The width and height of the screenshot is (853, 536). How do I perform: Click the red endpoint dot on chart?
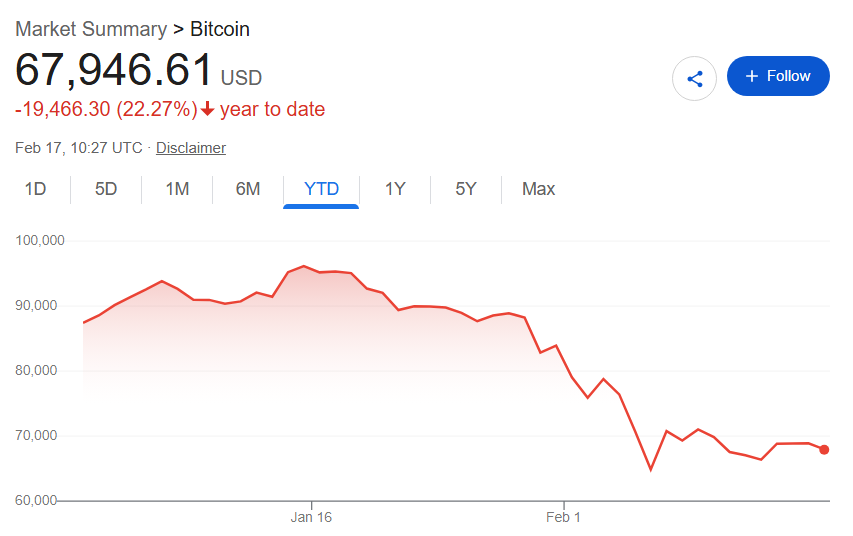824,450
